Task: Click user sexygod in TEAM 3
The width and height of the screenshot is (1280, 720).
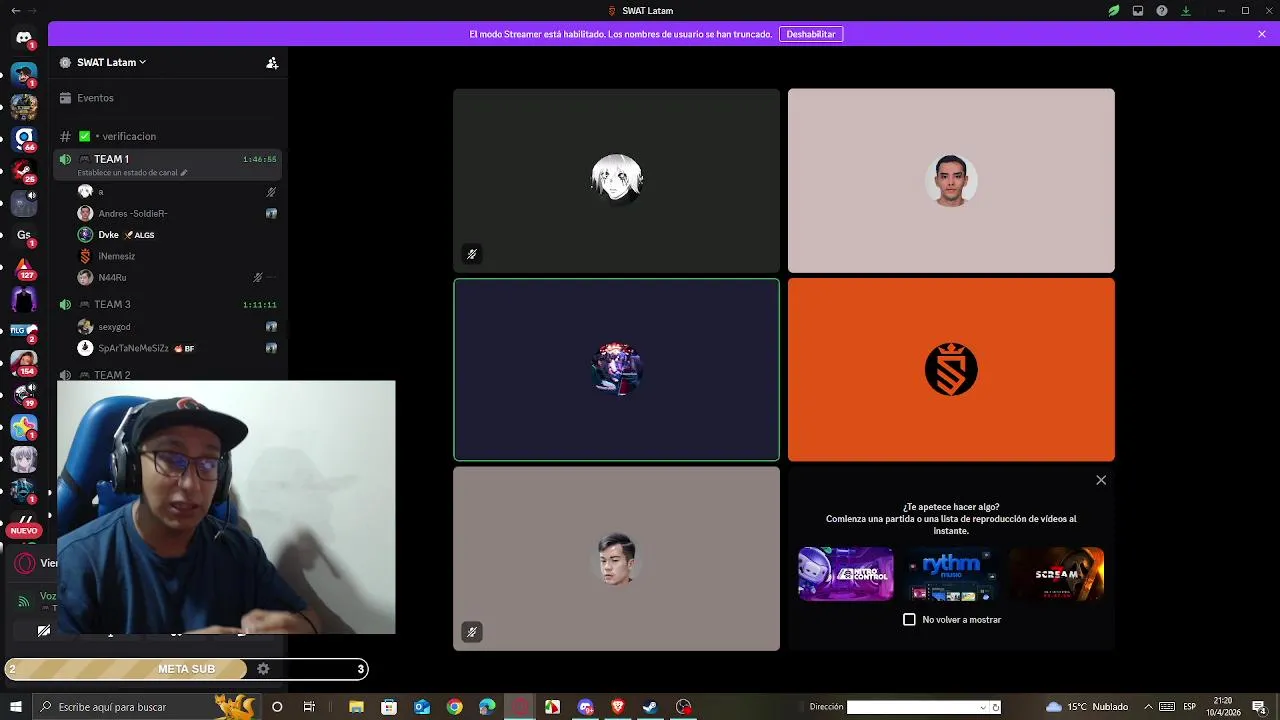Action: click(x=114, y=327)
